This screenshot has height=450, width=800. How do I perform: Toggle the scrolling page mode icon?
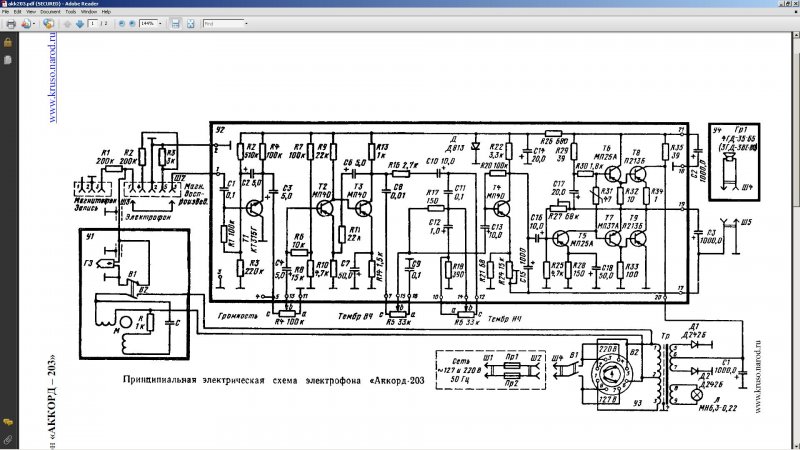pyautogui.click(x=176, y=23)
